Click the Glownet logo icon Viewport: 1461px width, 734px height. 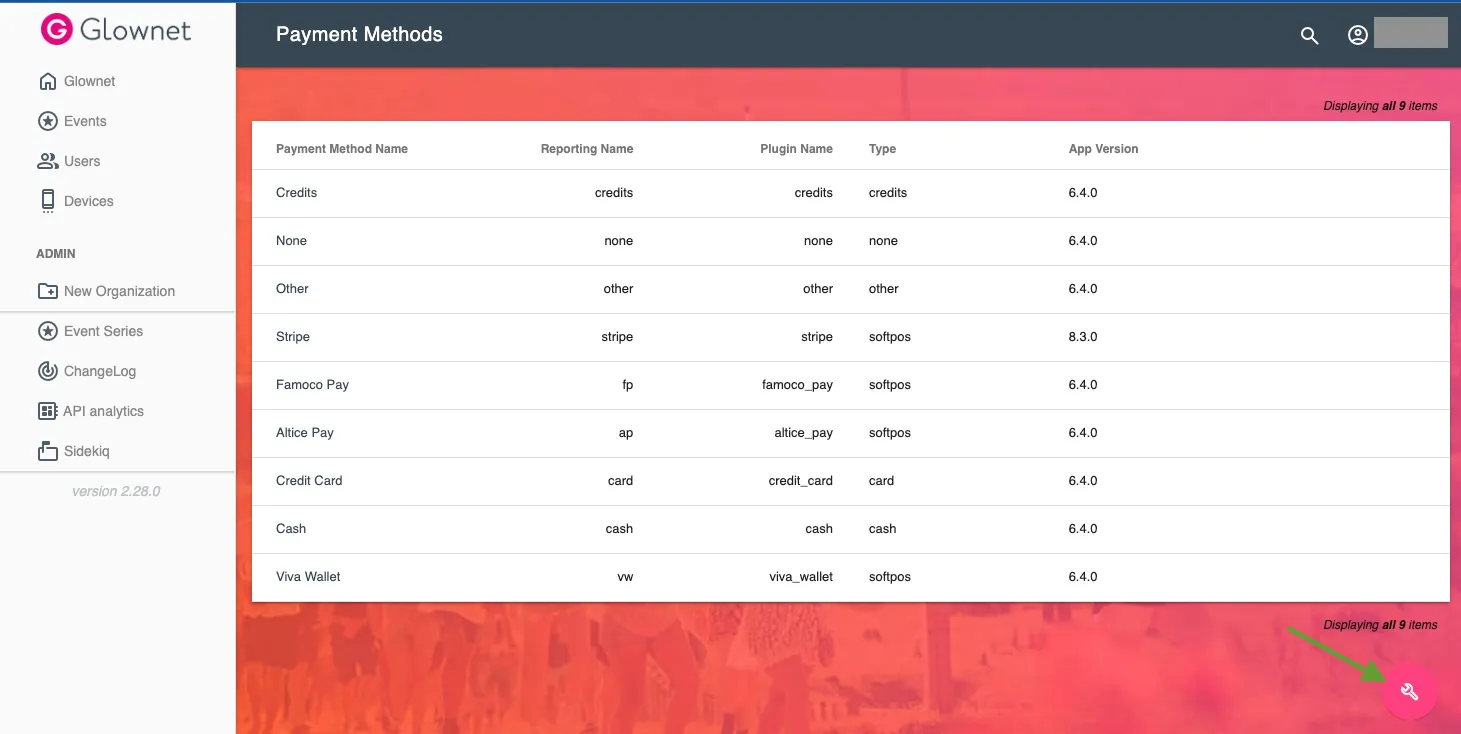pos(56,30)
